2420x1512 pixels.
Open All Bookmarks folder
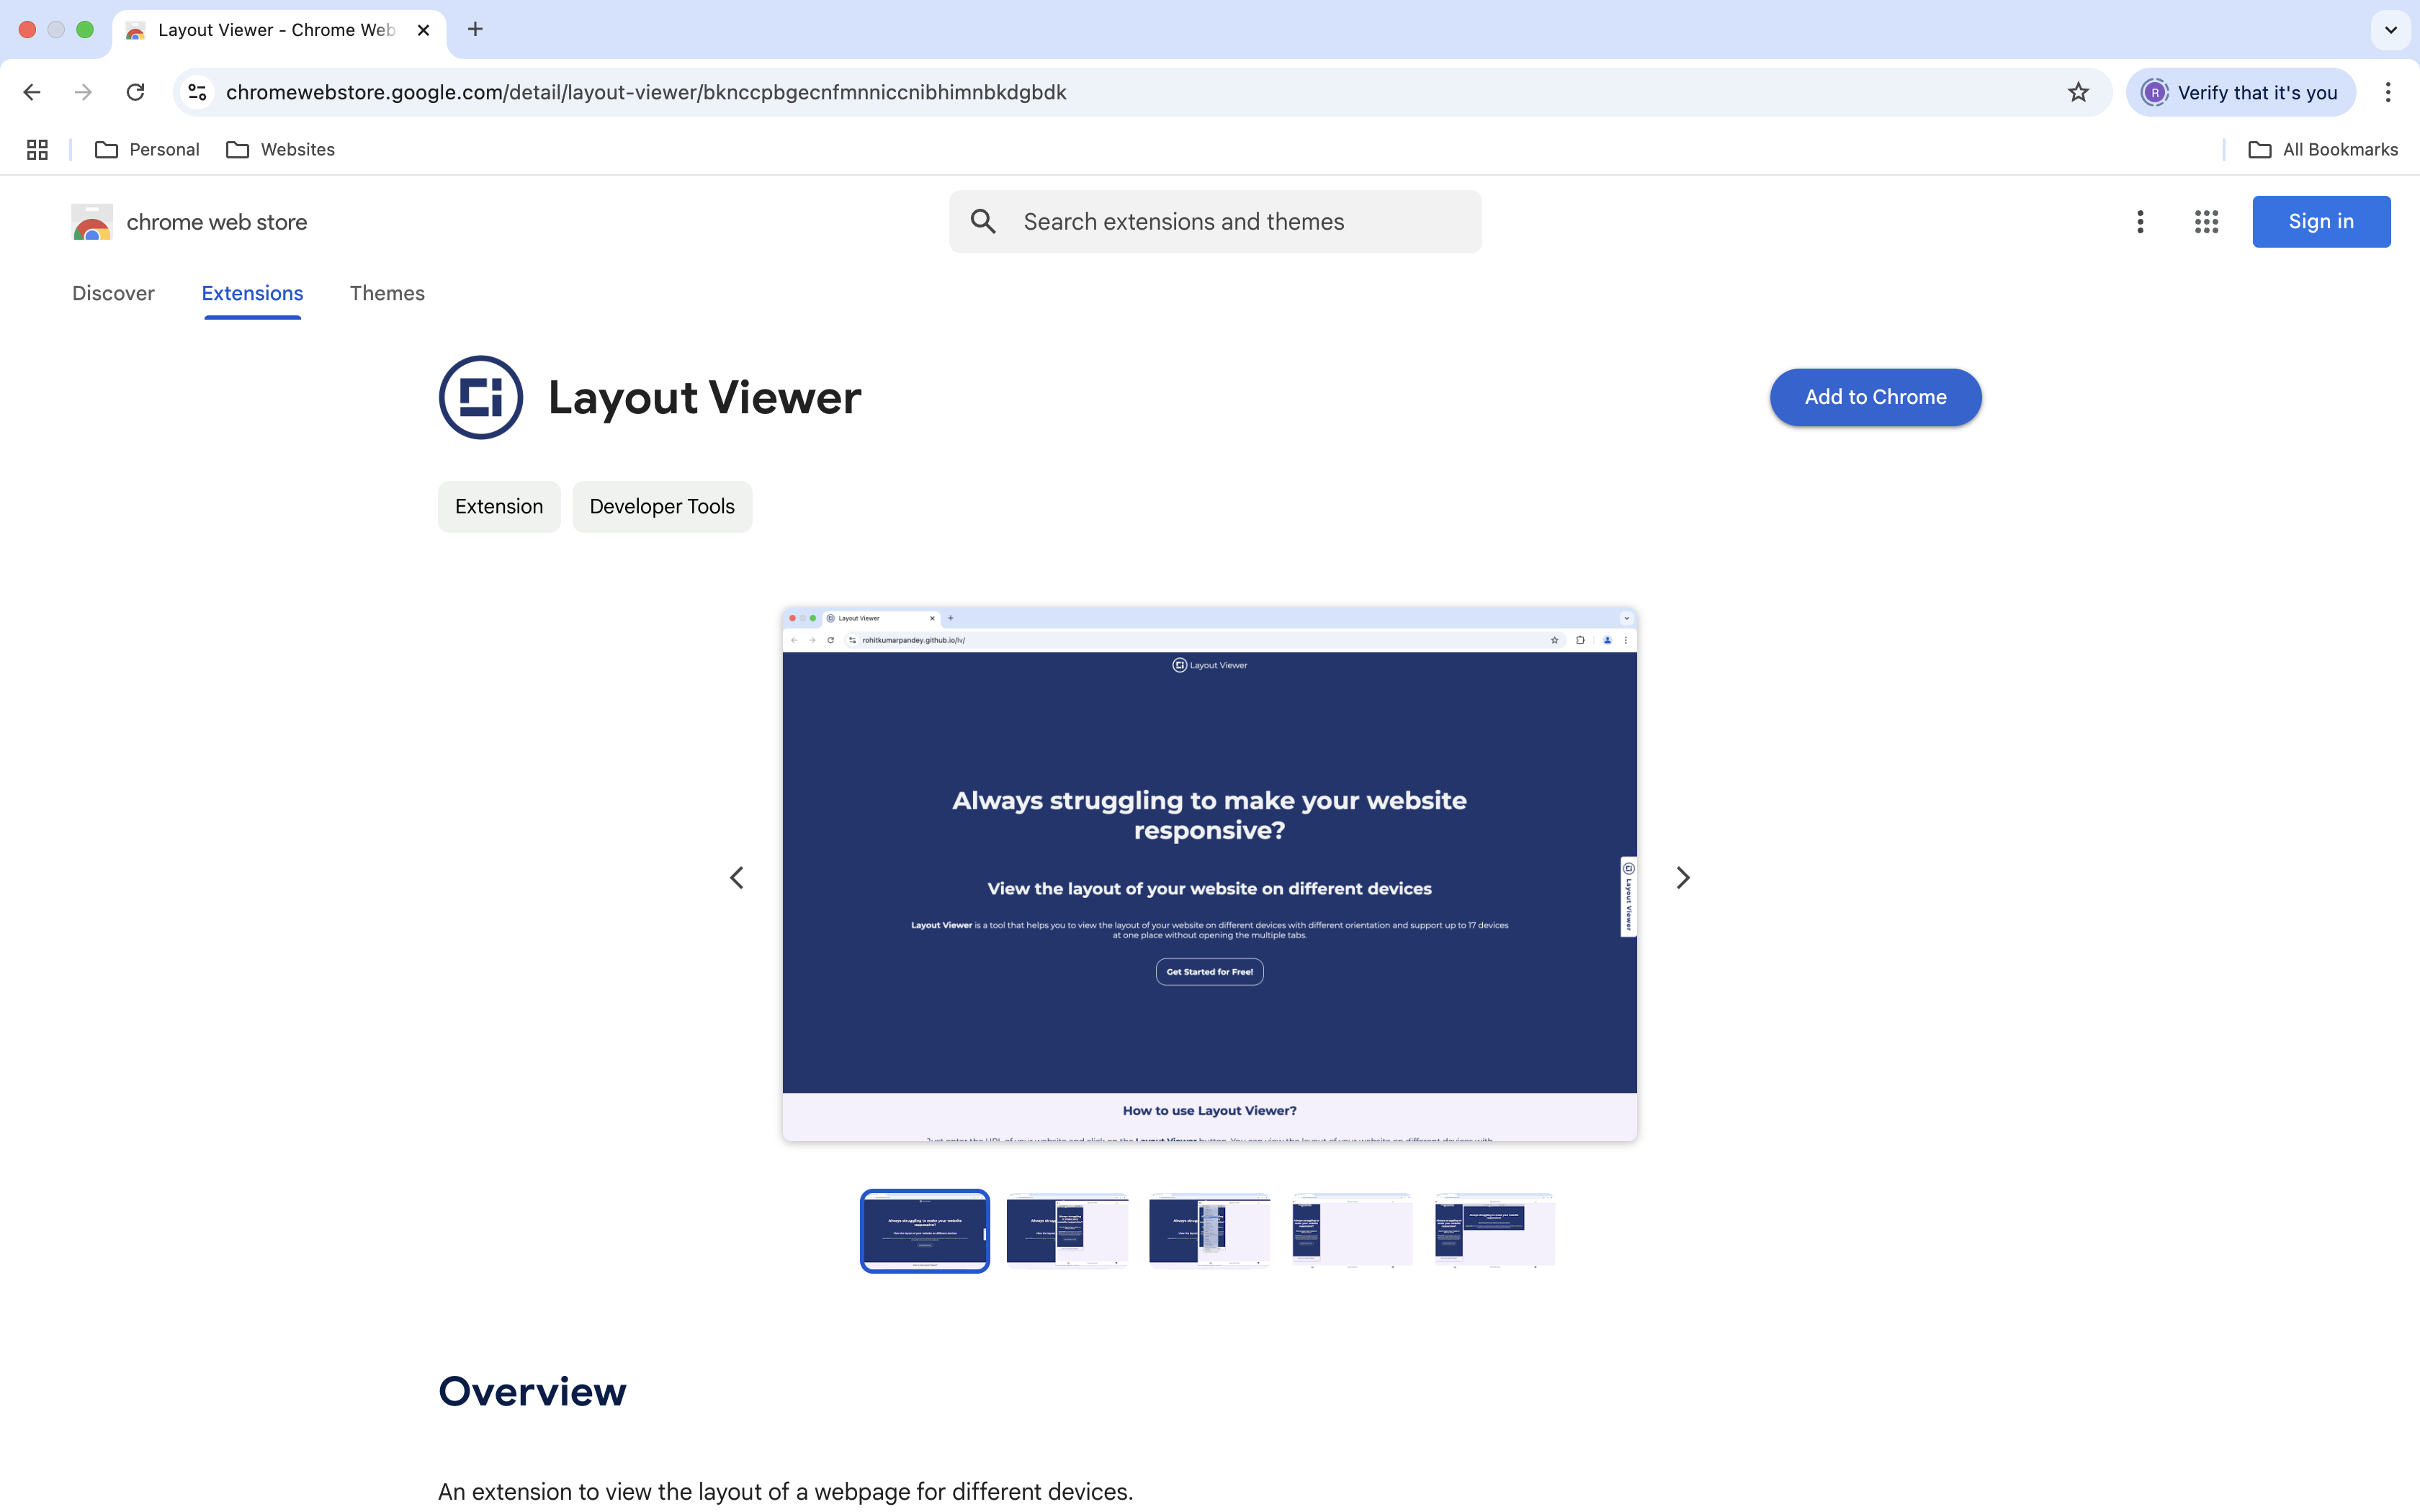[x=2323, y=149]
